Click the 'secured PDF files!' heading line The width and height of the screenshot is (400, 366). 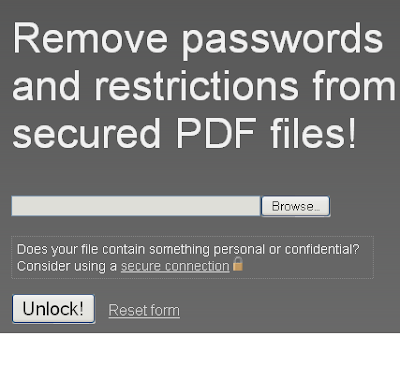(185, 133)
